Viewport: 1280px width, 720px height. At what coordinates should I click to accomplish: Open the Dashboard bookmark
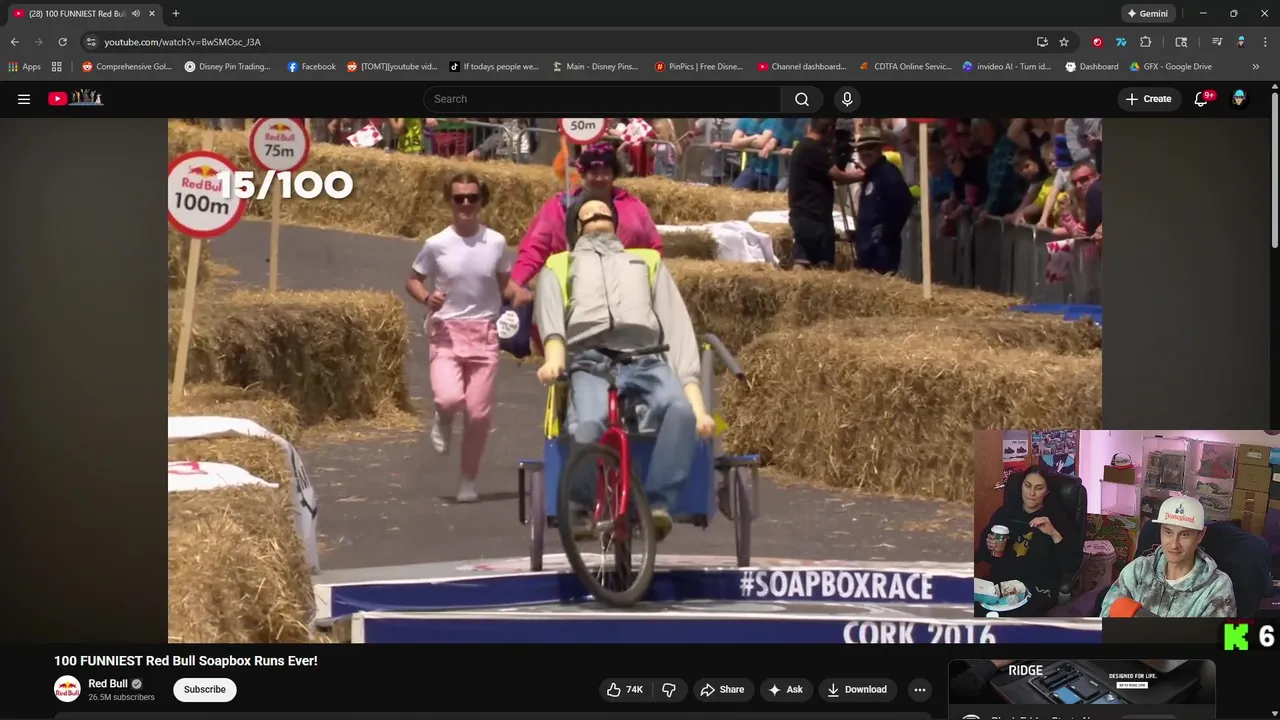click(1092, 67)
